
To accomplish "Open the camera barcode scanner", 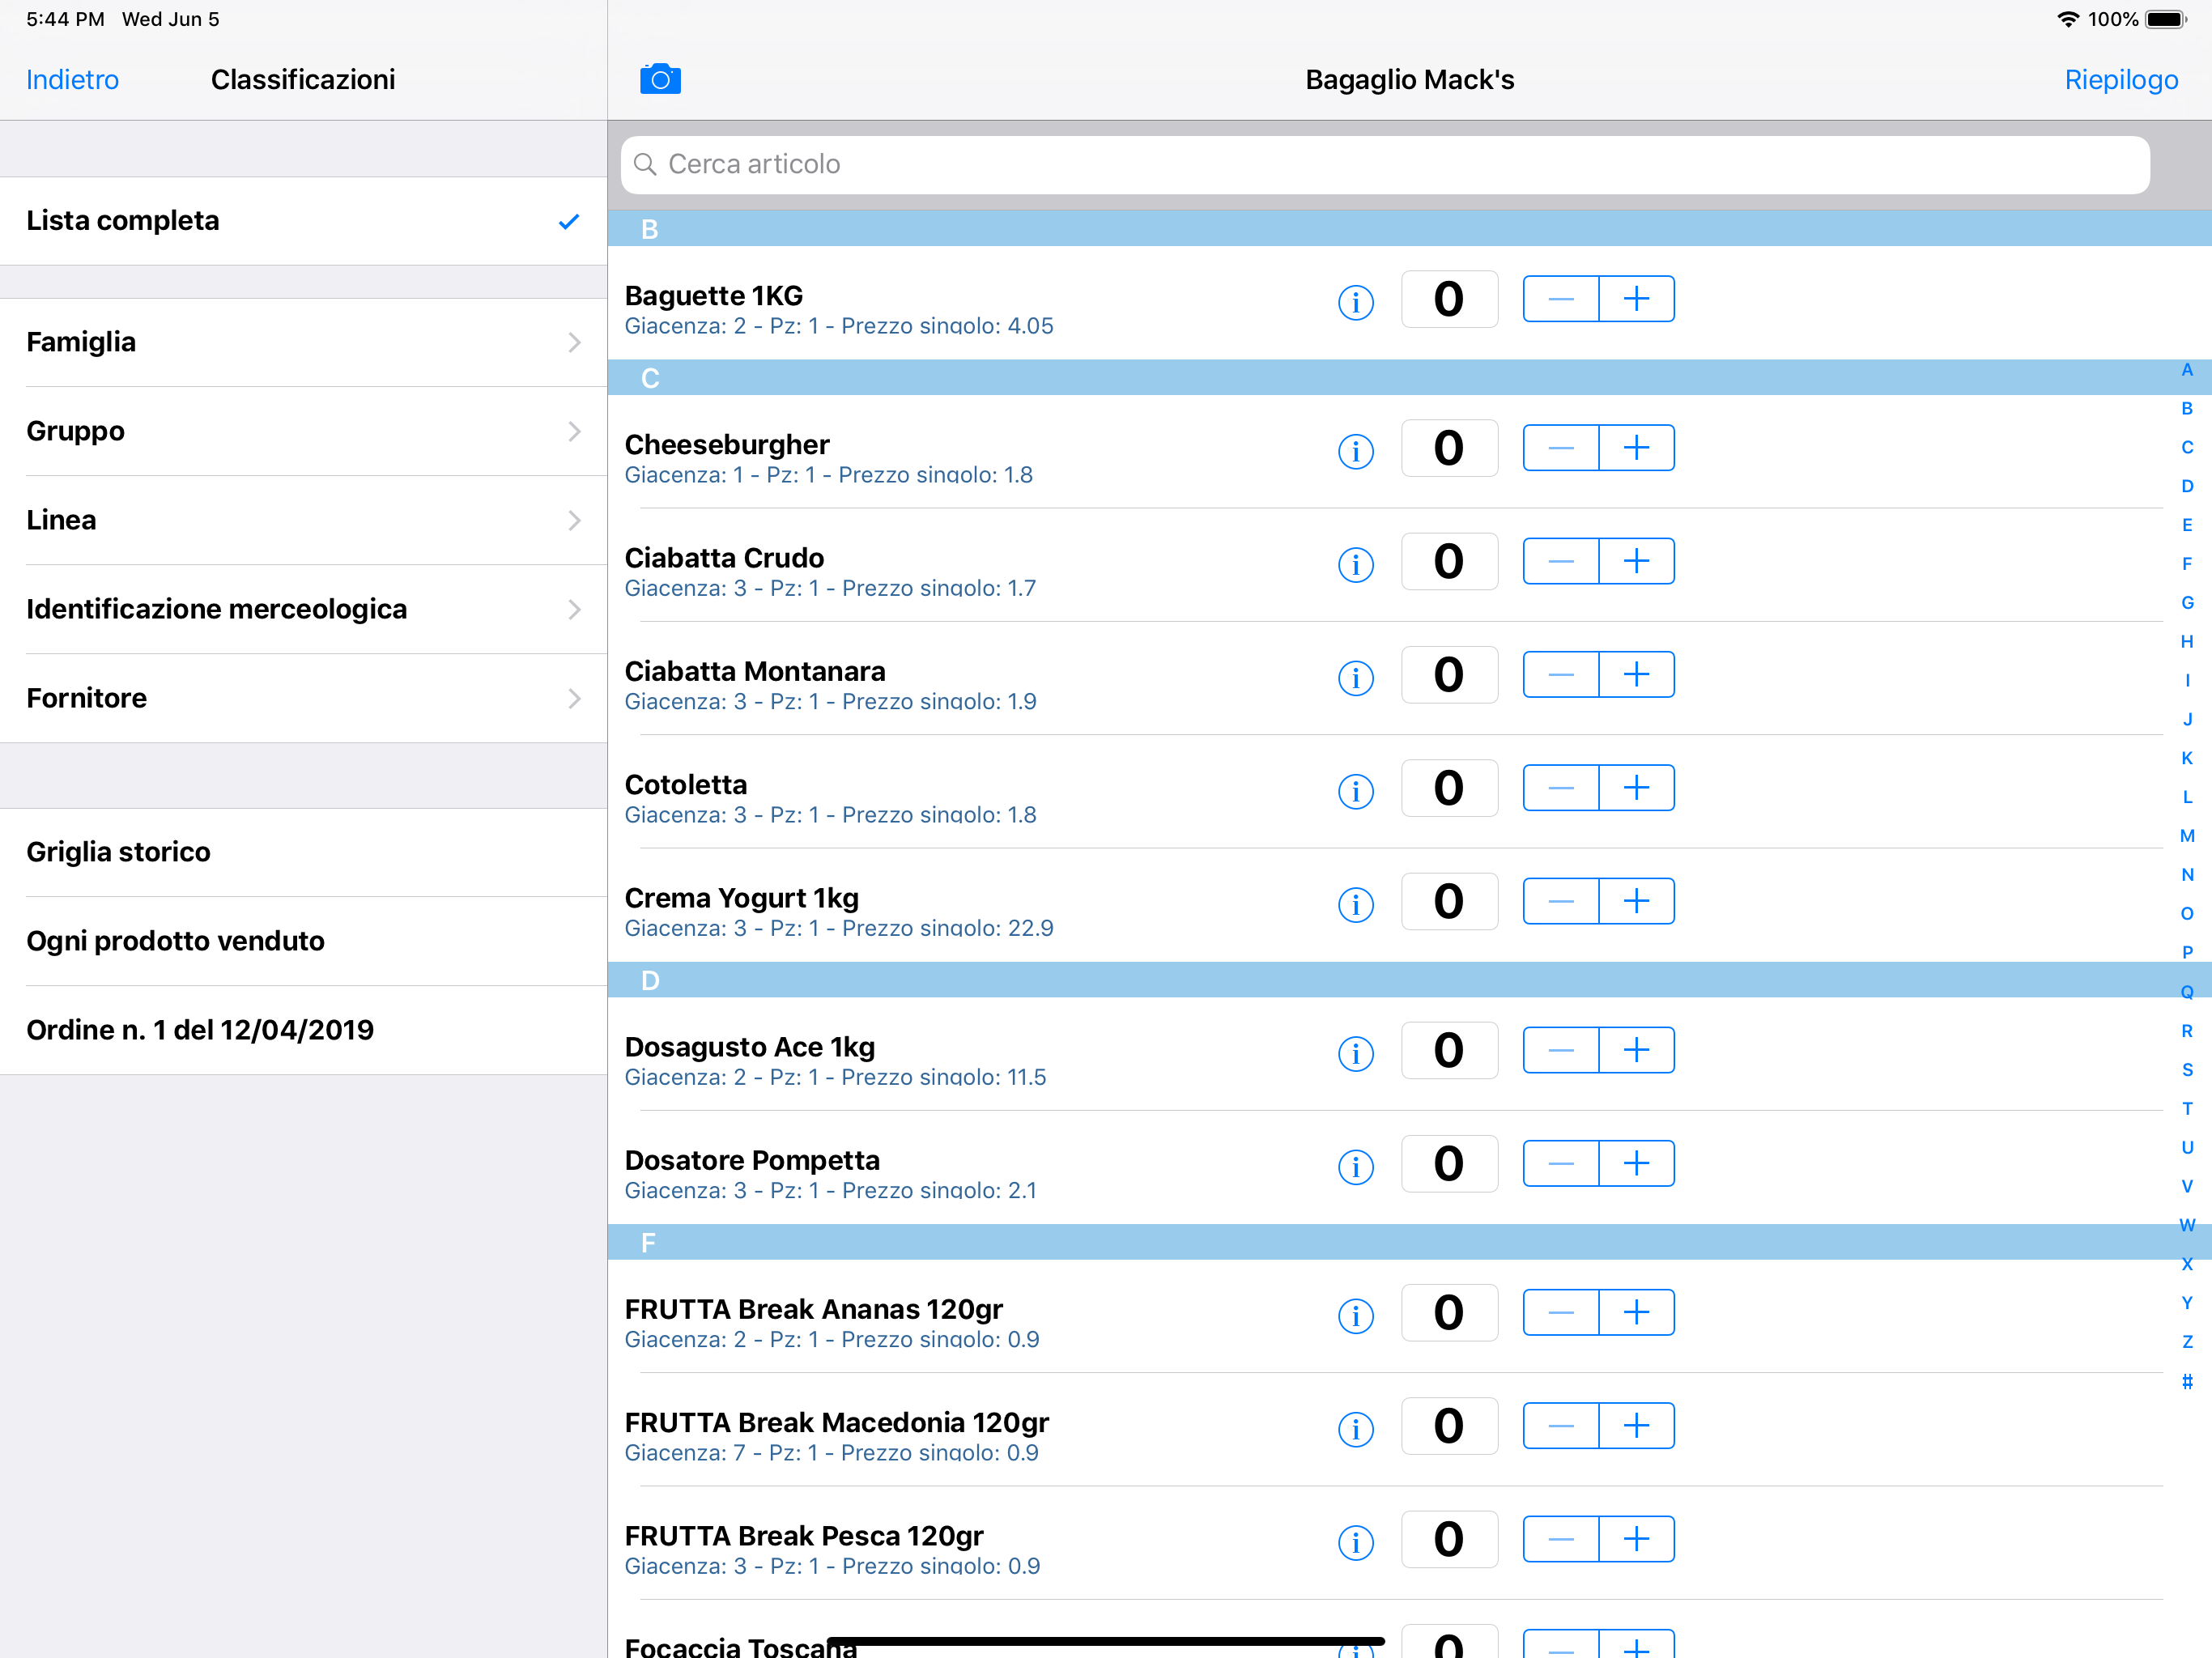I will [x=660, y=79].
